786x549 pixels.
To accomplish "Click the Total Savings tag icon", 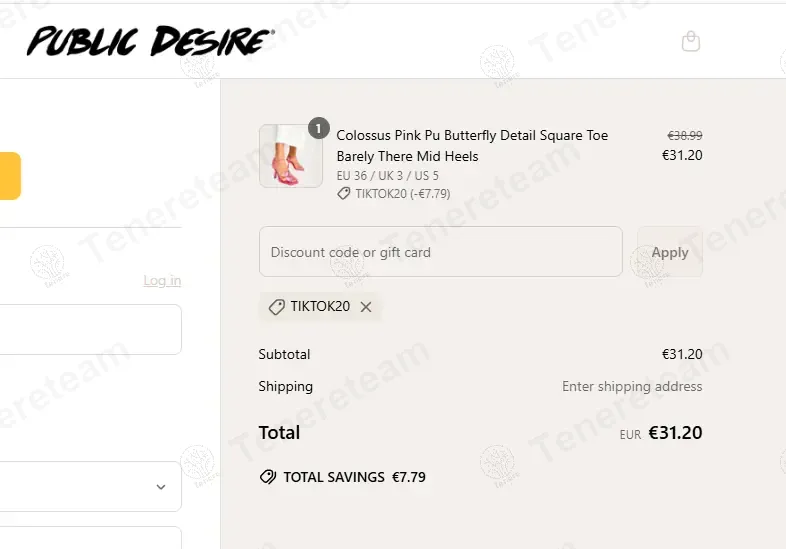I will (267, 477).
